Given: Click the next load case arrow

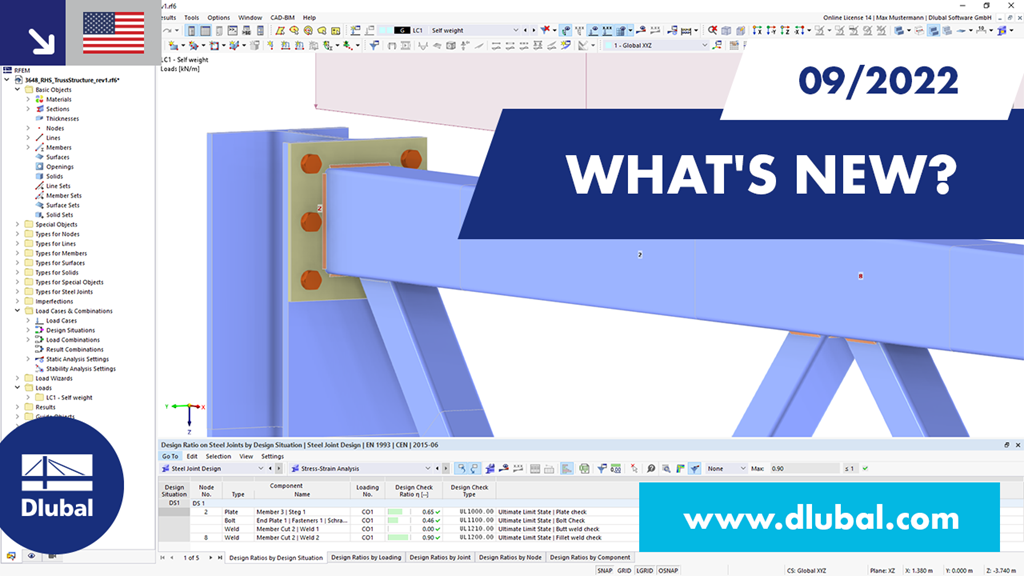Looking at the screenshot, I should (x=534, y=31).
